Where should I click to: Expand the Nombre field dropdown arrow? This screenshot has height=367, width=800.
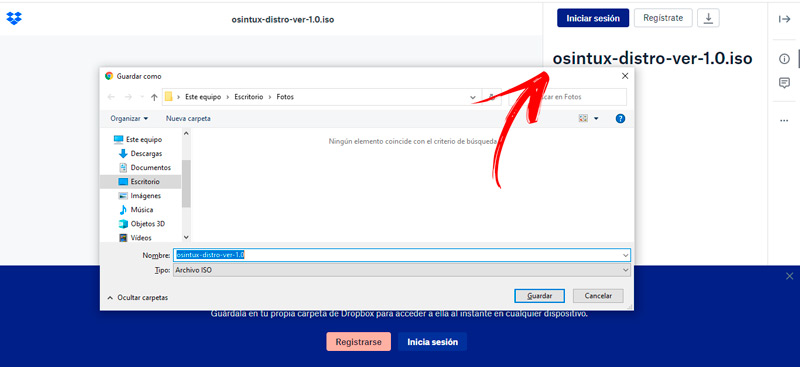click(626, 255)
